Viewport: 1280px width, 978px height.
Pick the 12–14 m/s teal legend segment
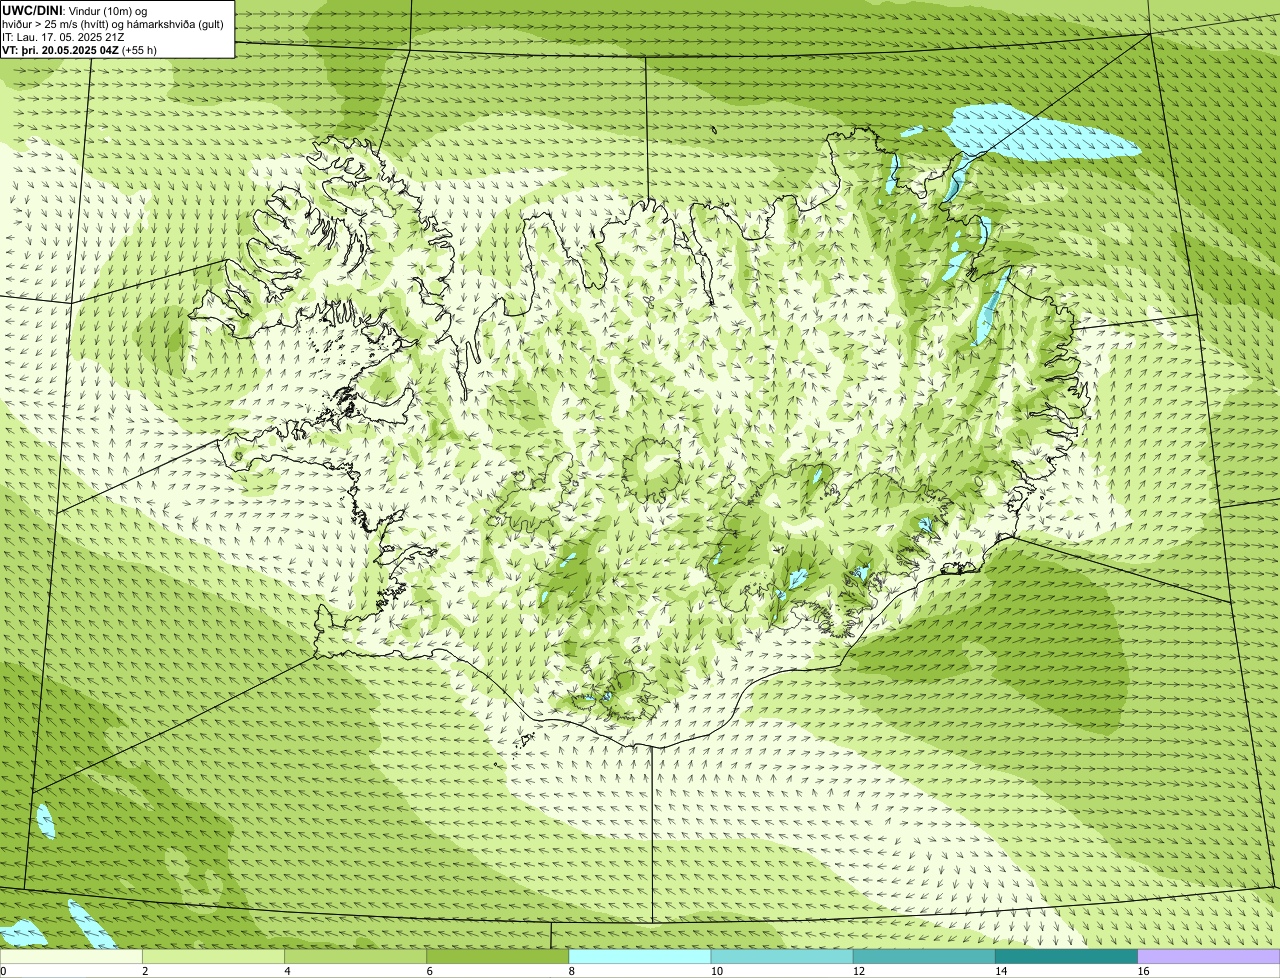click(924, 956)
